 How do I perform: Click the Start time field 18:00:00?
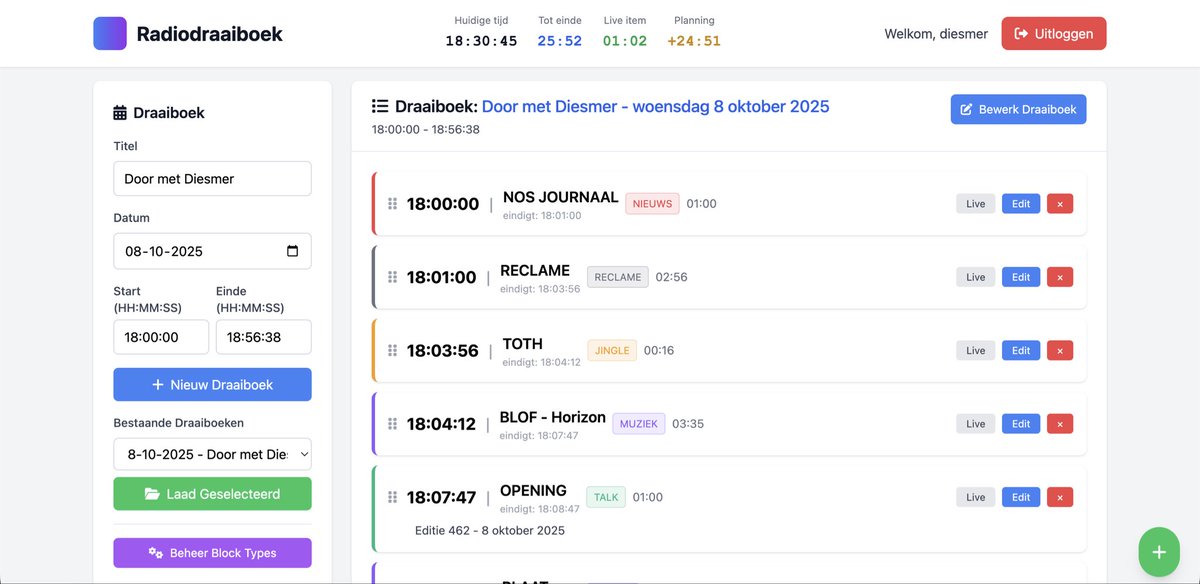point(161,337)
